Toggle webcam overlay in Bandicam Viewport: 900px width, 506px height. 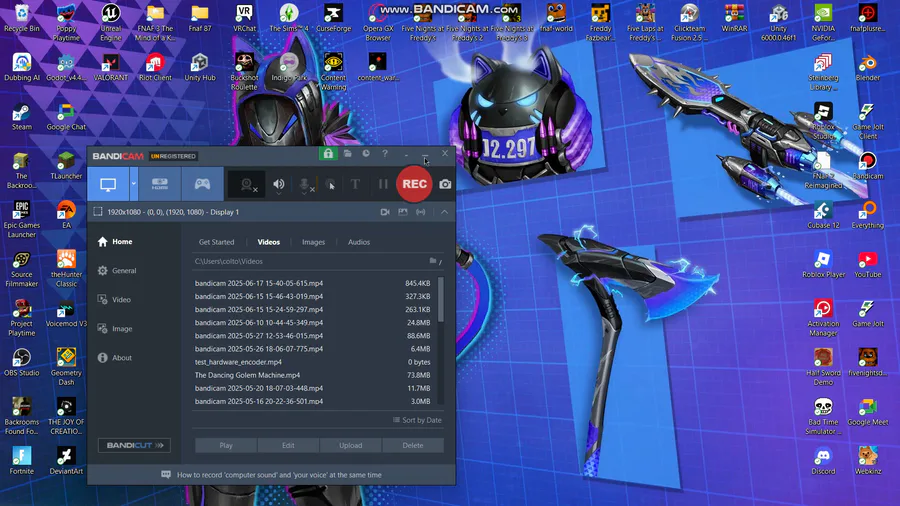point(248,184)
